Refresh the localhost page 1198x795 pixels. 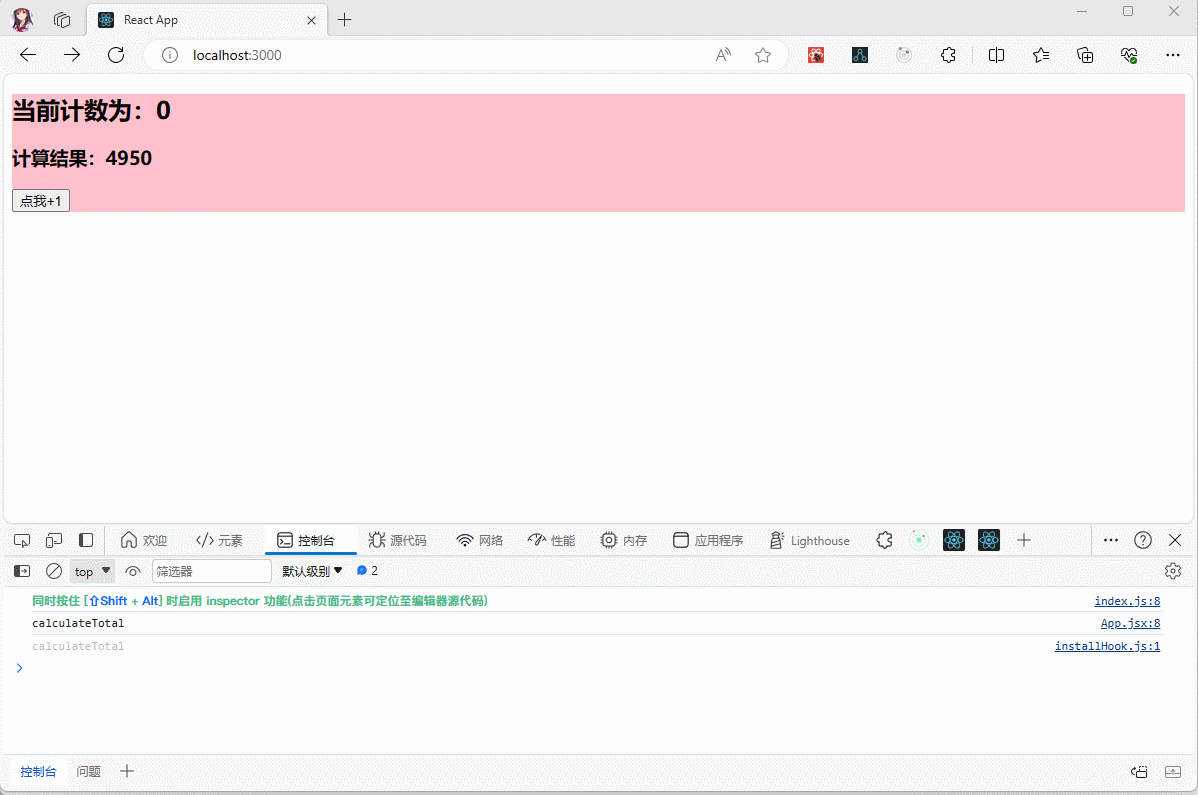tap(116, 55)
